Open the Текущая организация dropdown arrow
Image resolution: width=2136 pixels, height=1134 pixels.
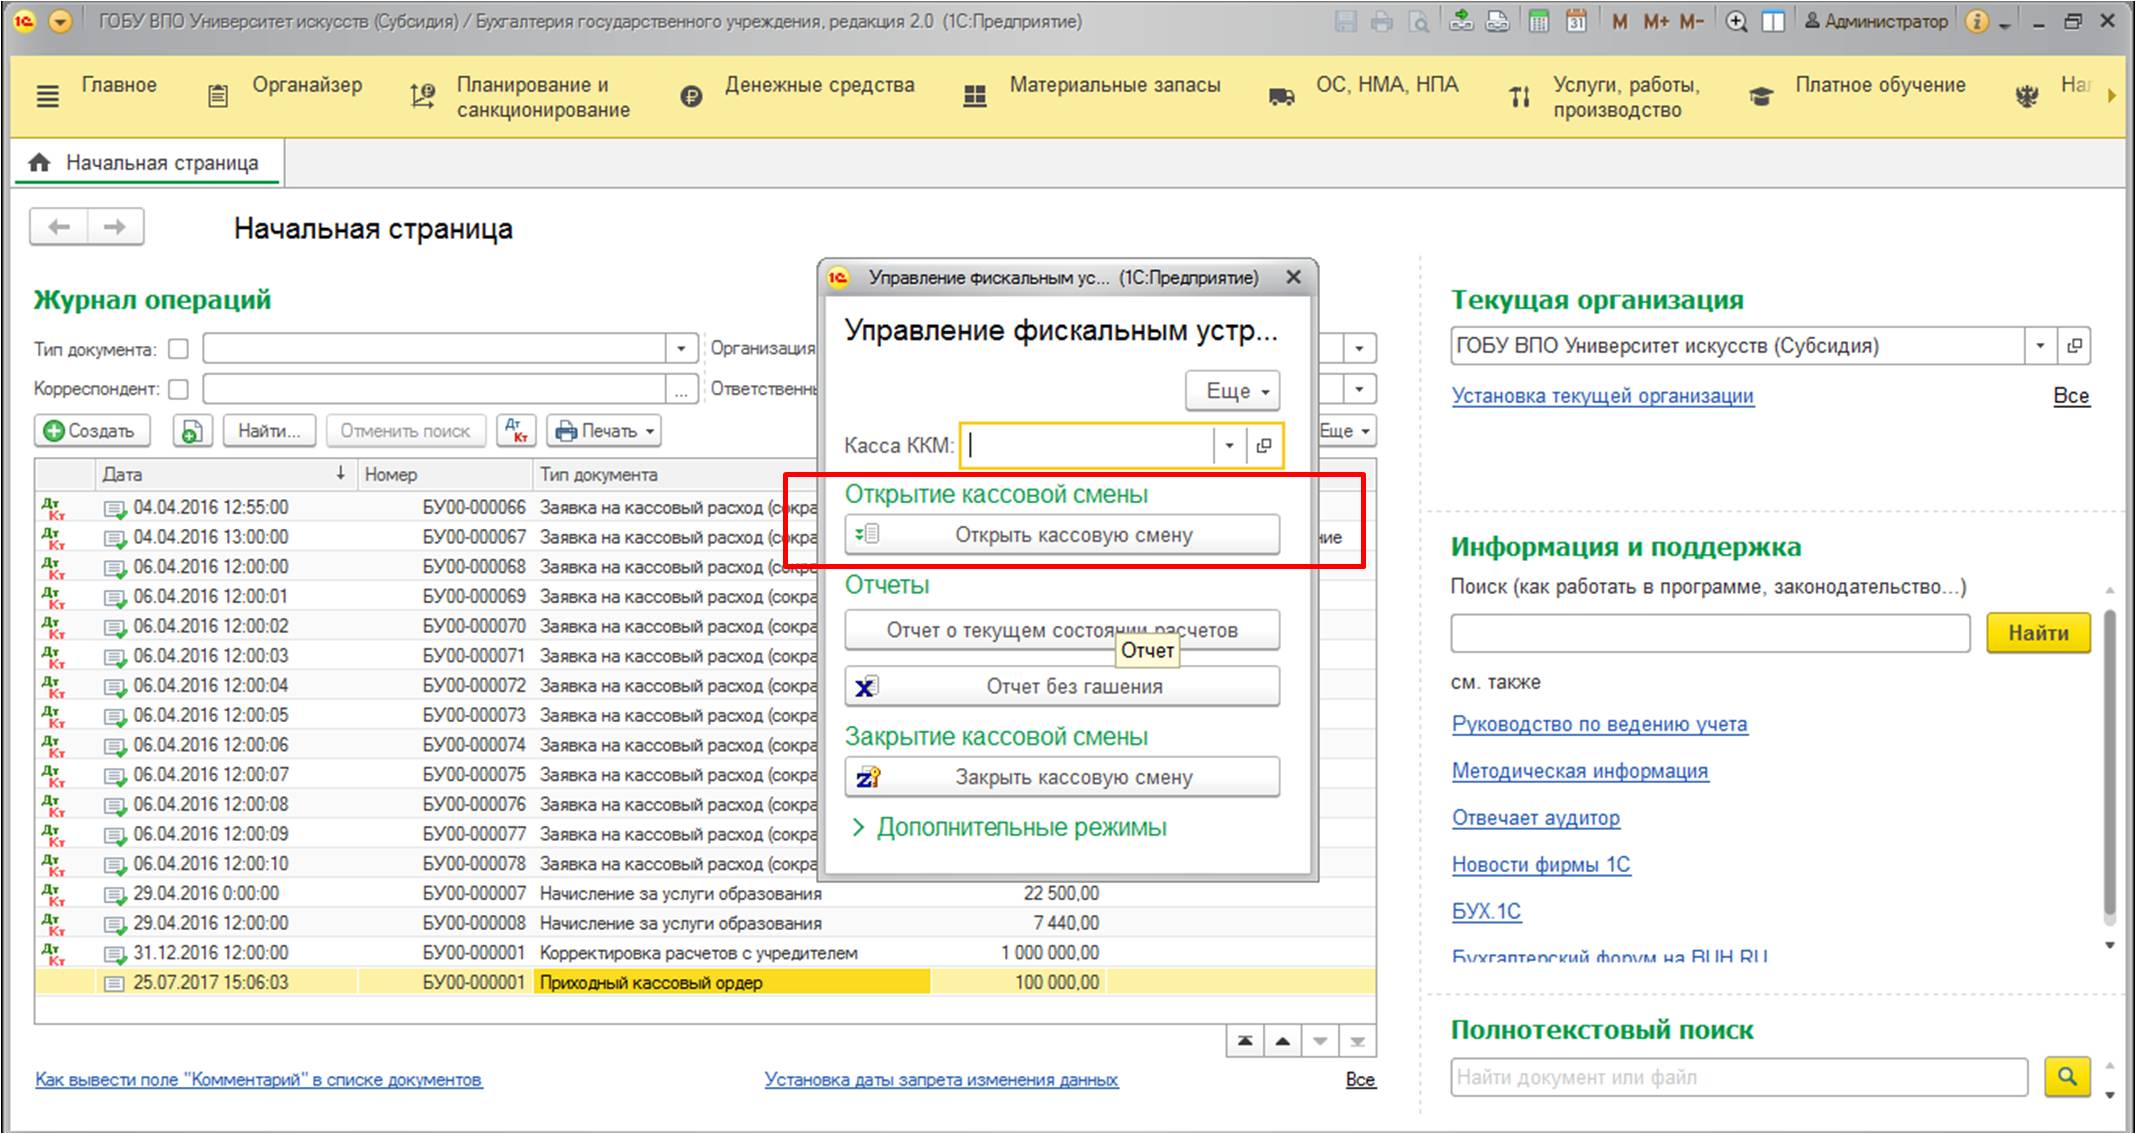coord(2040,346)
